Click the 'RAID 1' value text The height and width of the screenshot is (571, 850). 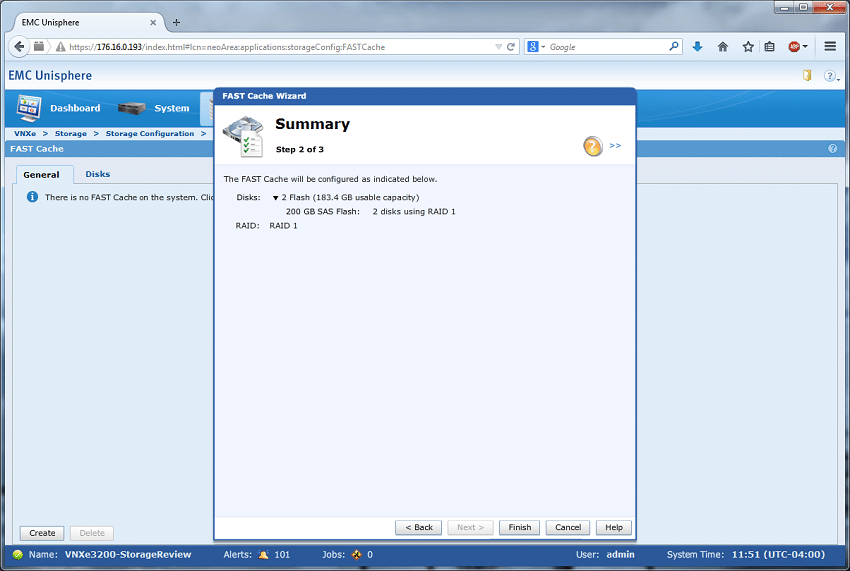[284, 226]
